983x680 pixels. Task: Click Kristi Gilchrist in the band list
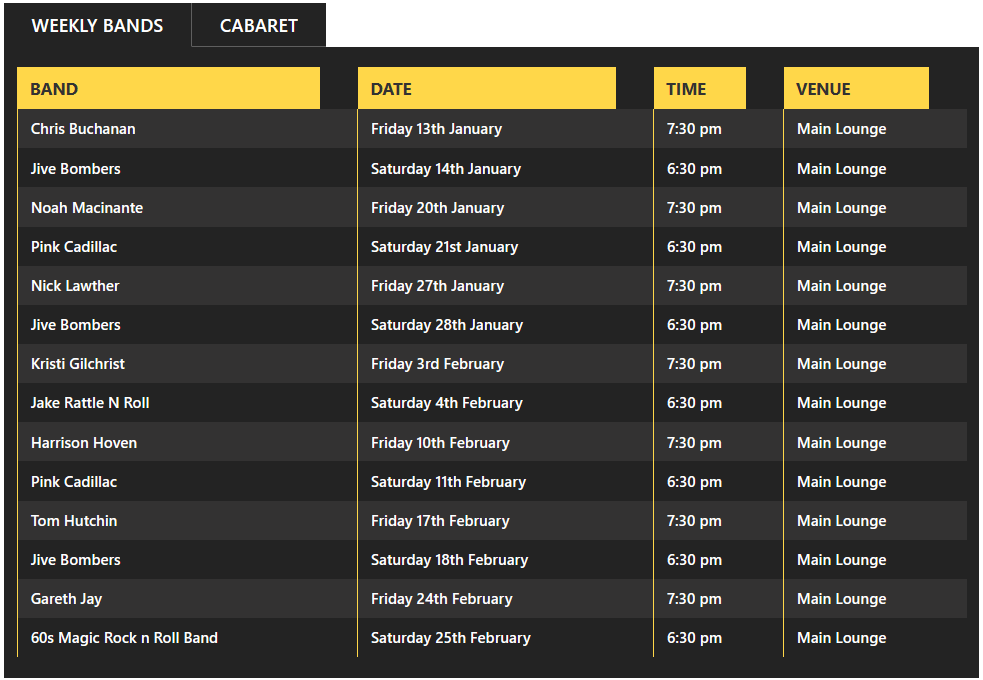pos(78,364)
